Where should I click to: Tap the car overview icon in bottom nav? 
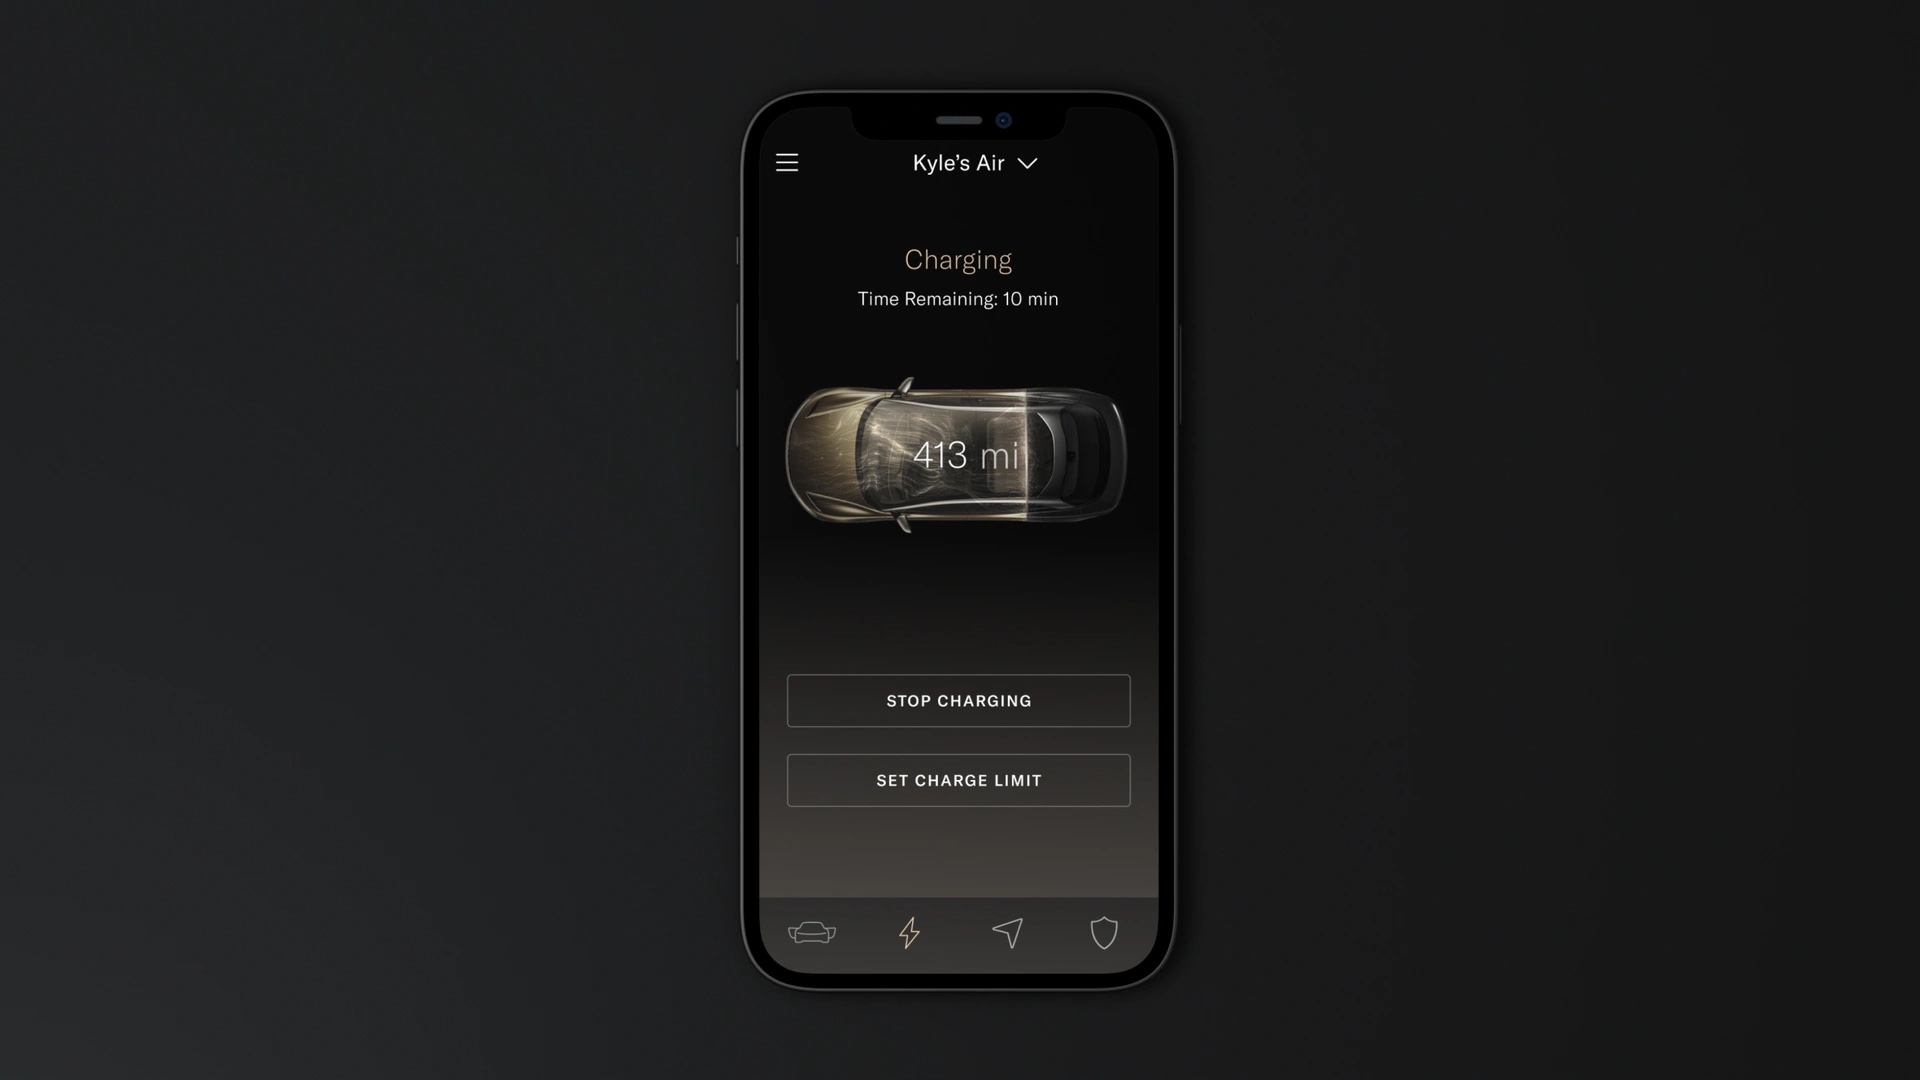(811, 934)
